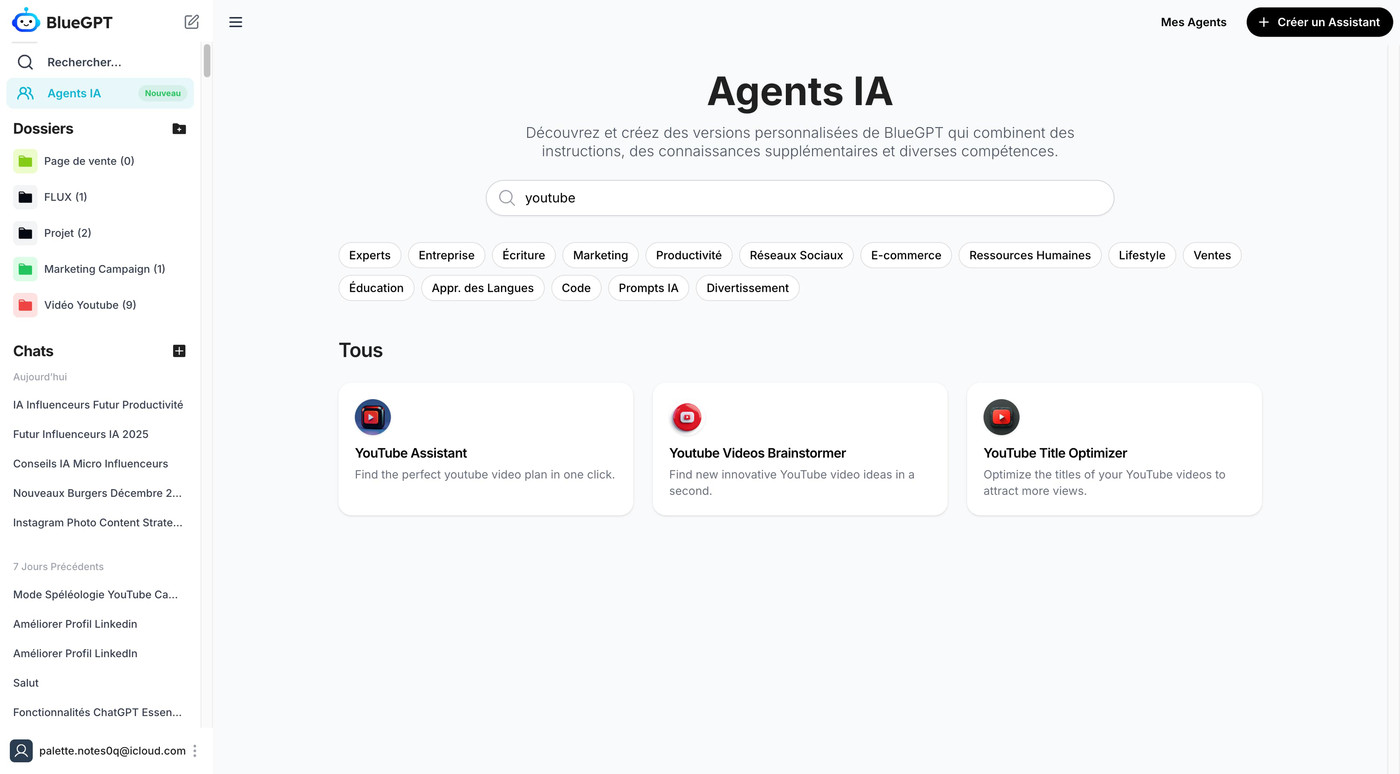
Task: Open chat Mode Spéléologie YouTube
Action: tap(96, 595)
